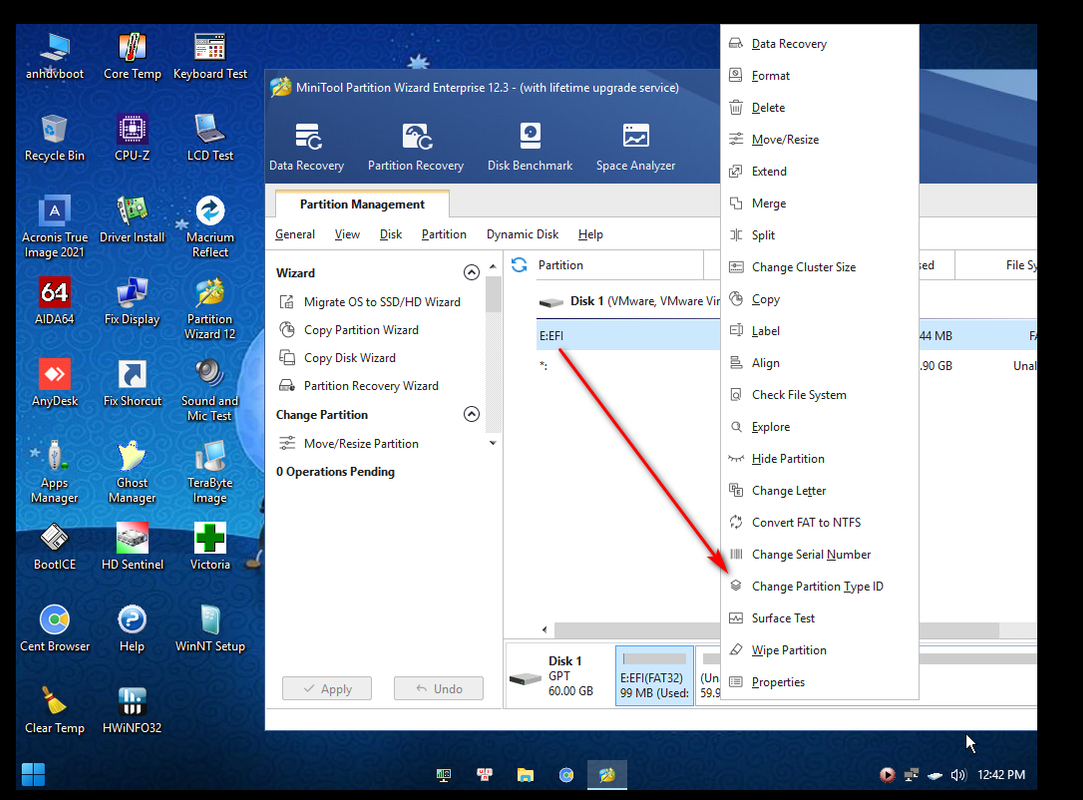Select the Partition Management tab
Image resolution: width=1083 pixels, height=800 pixels.
(362, 204)
